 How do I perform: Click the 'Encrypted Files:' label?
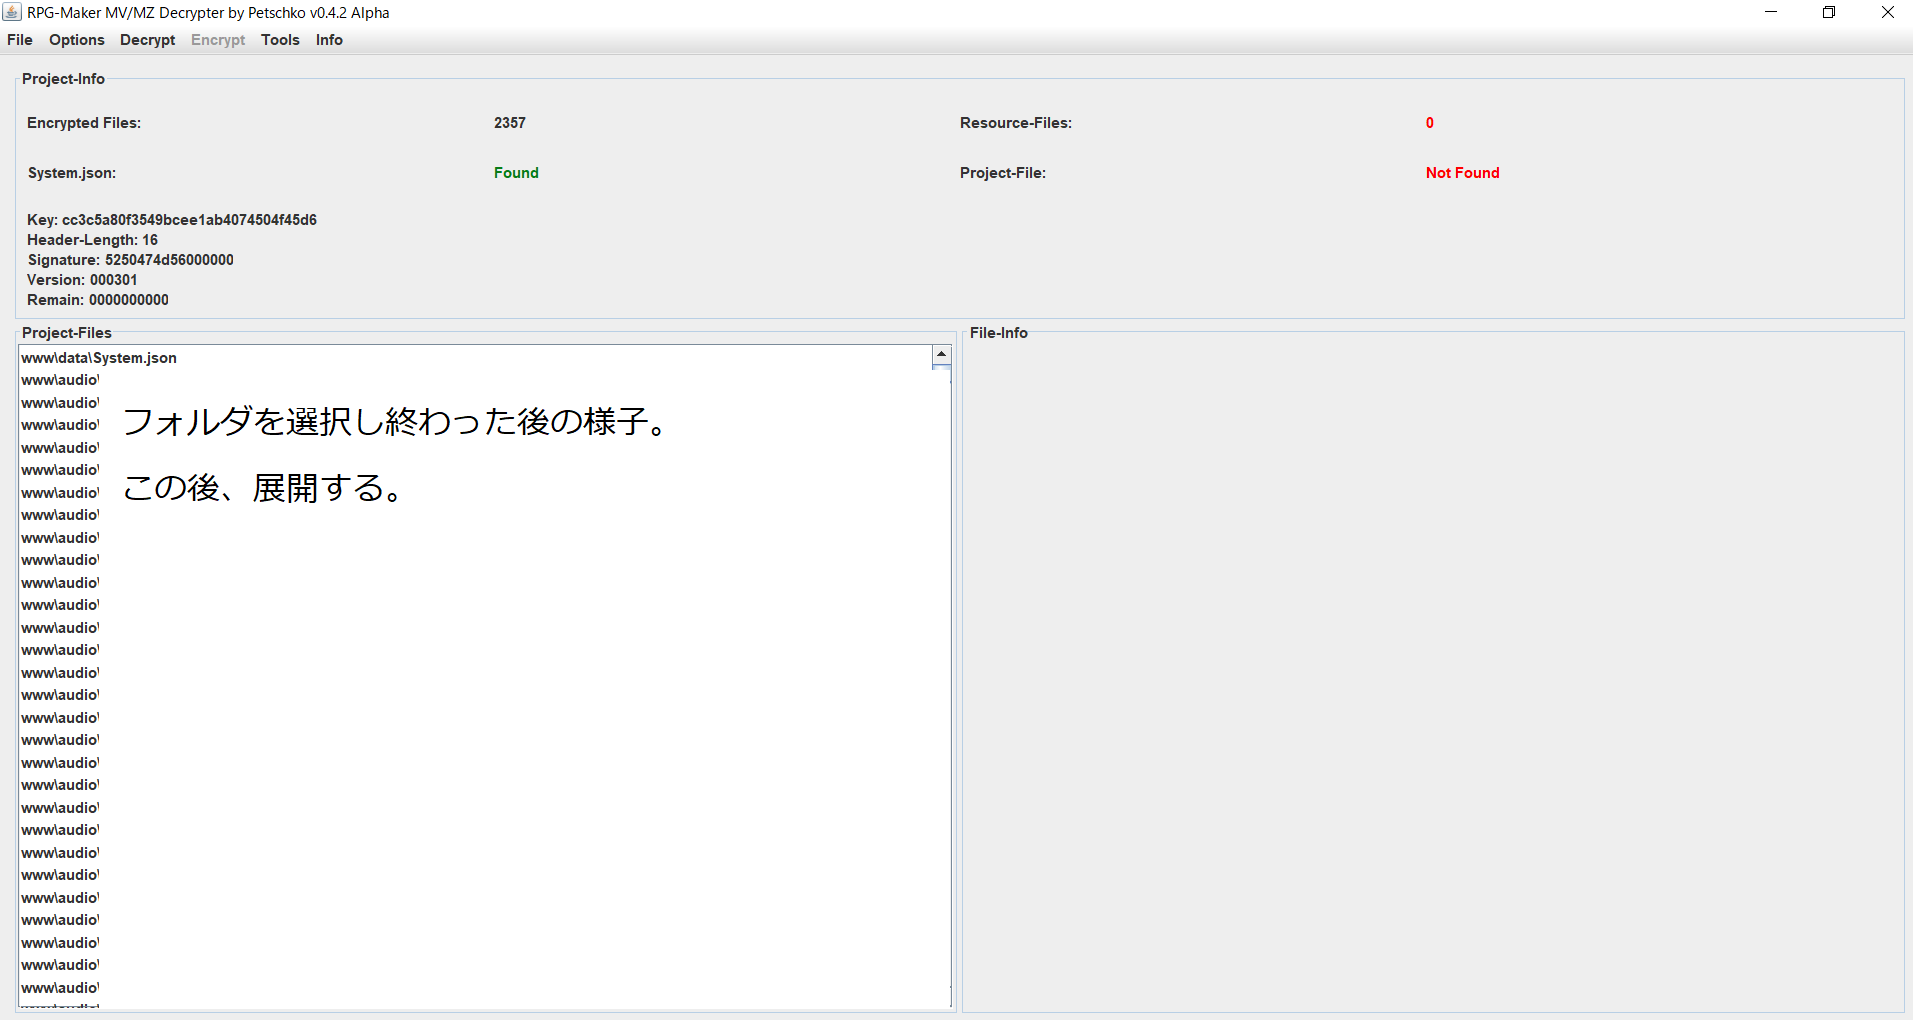[x=84, y=123]
